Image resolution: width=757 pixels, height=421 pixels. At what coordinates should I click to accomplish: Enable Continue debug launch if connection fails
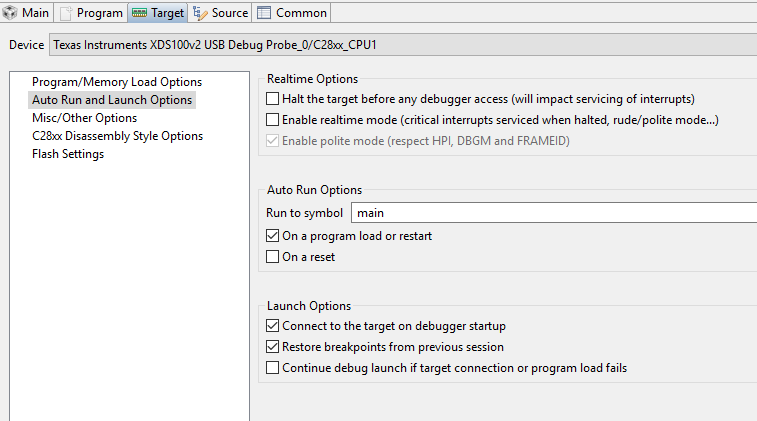pyautogui.click(x=273, y=368)
